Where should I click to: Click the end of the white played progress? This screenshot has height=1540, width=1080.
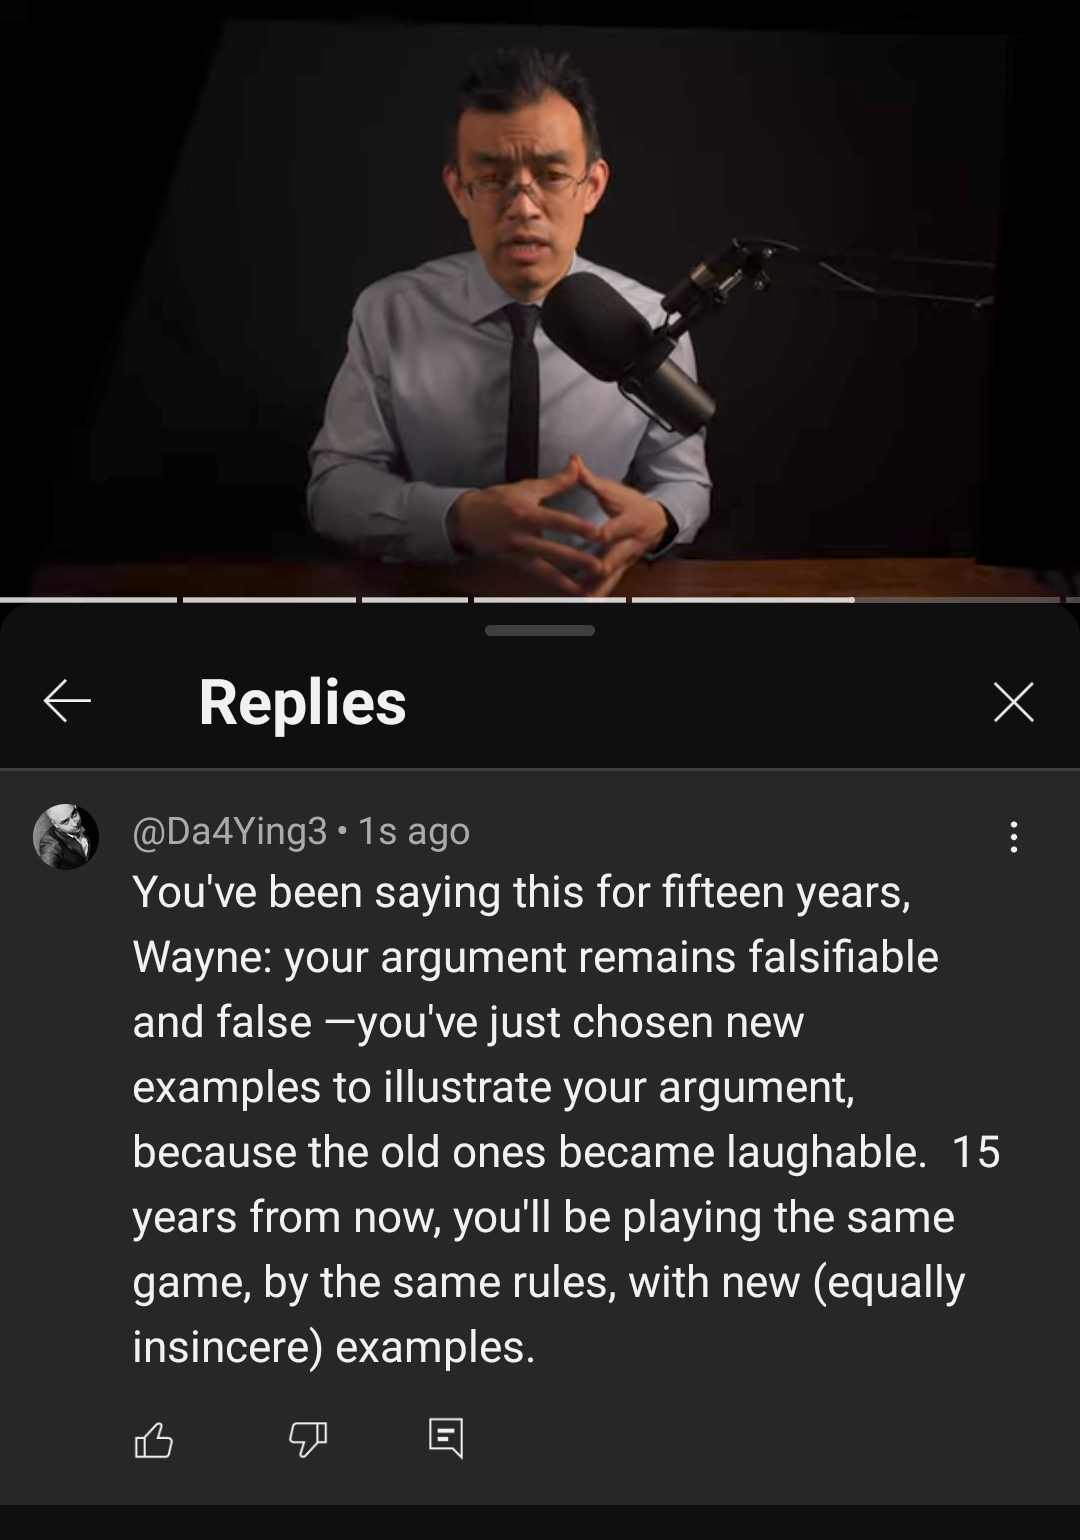tap(853, 600)
